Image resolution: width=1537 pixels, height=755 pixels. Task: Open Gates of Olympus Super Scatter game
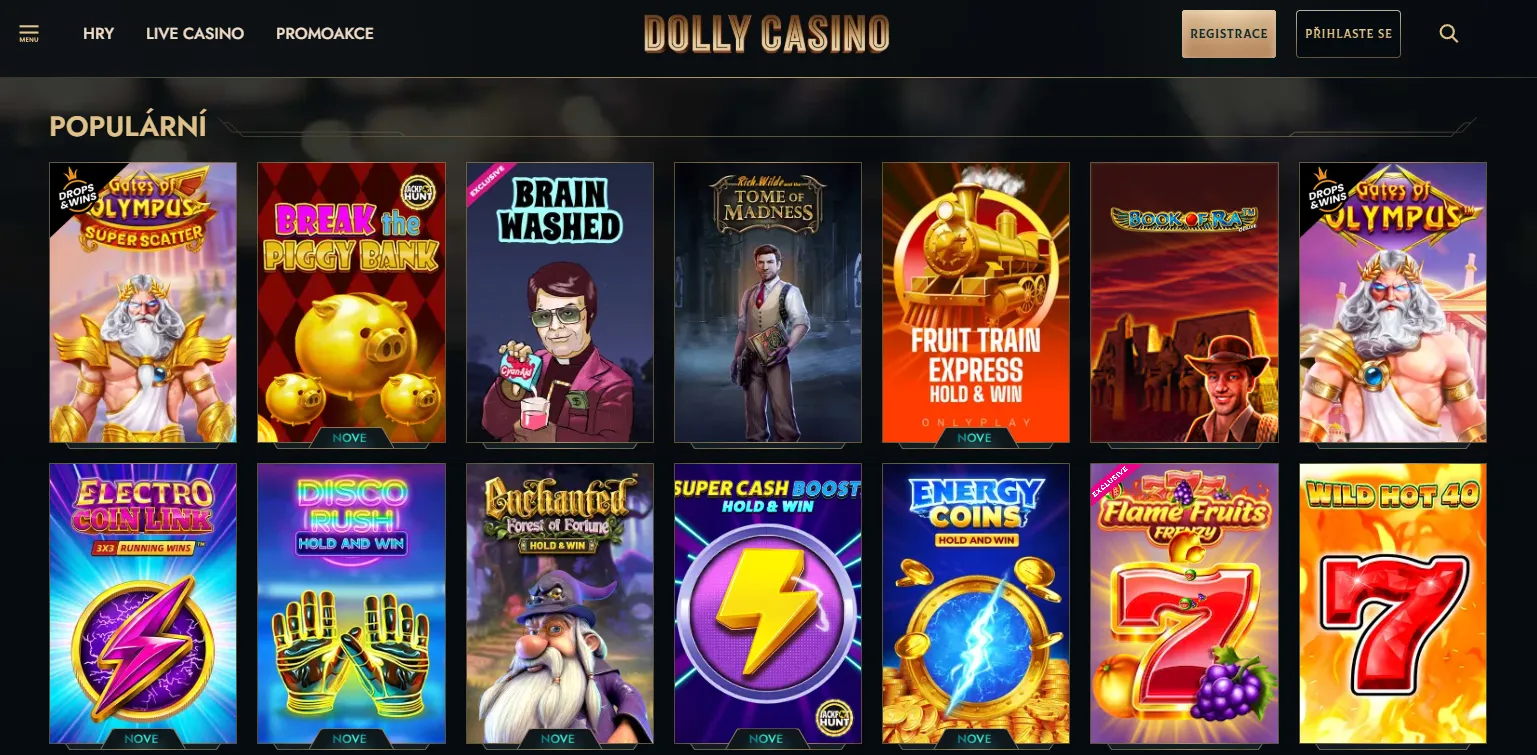click(x=143, y=302)
